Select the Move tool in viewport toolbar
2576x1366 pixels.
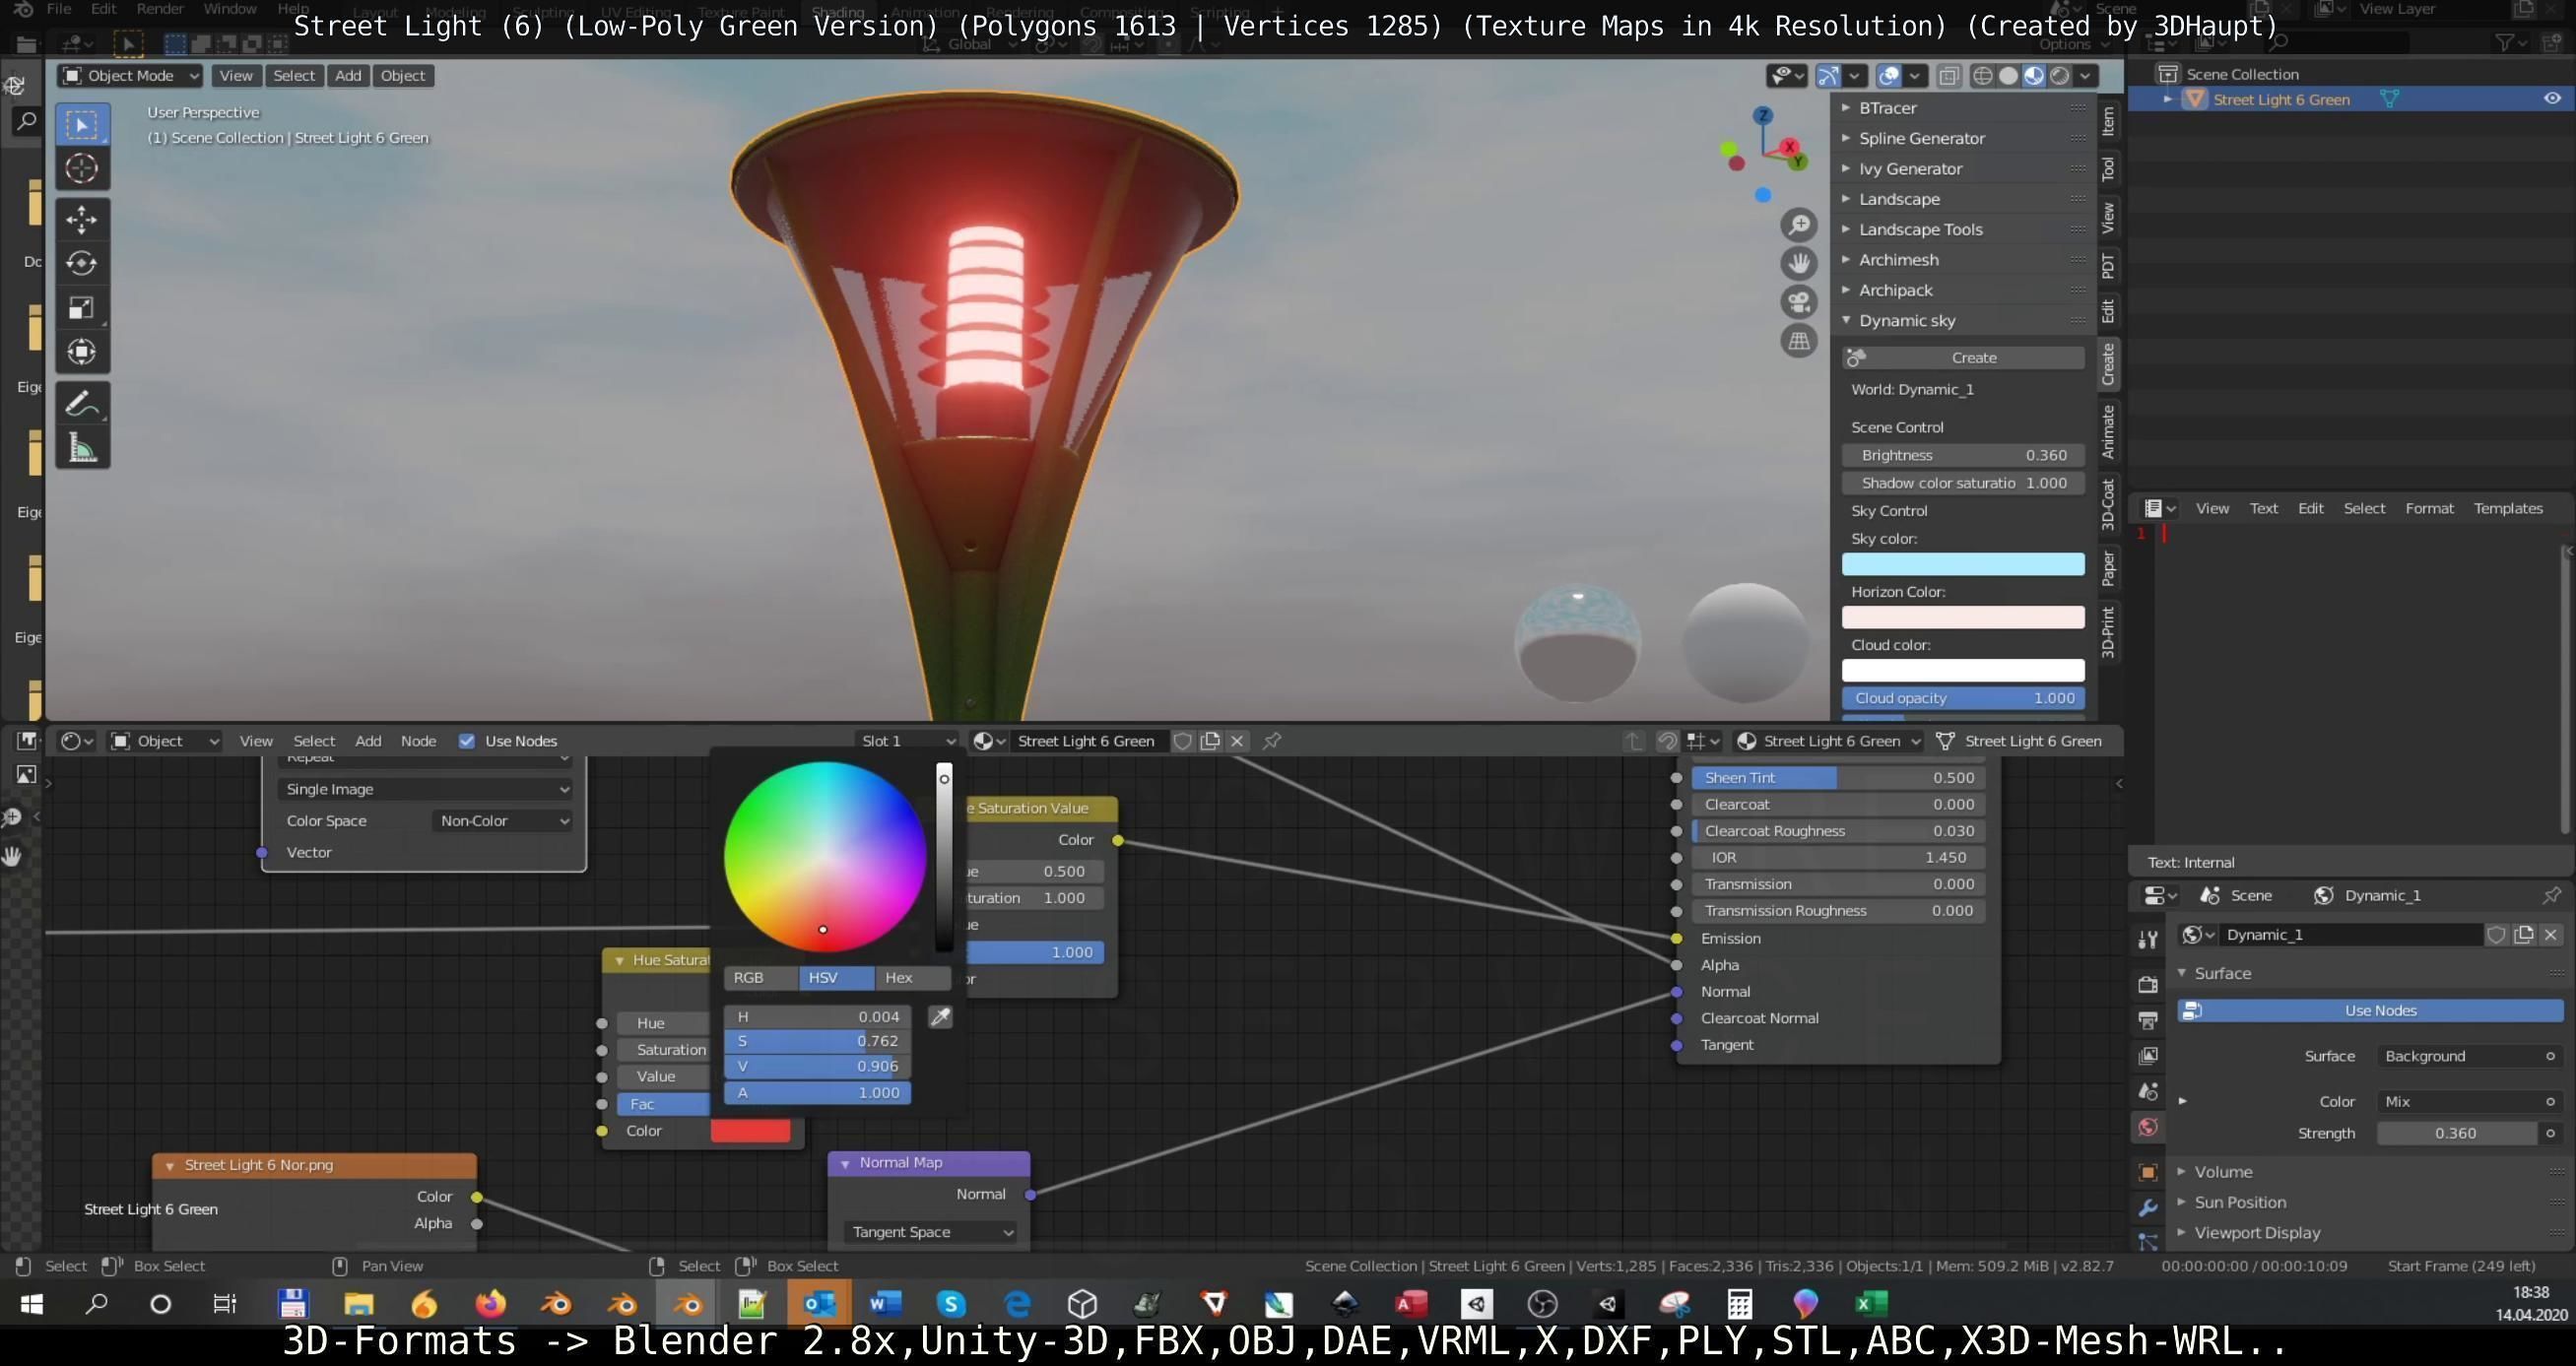click(x=81, y=219)
